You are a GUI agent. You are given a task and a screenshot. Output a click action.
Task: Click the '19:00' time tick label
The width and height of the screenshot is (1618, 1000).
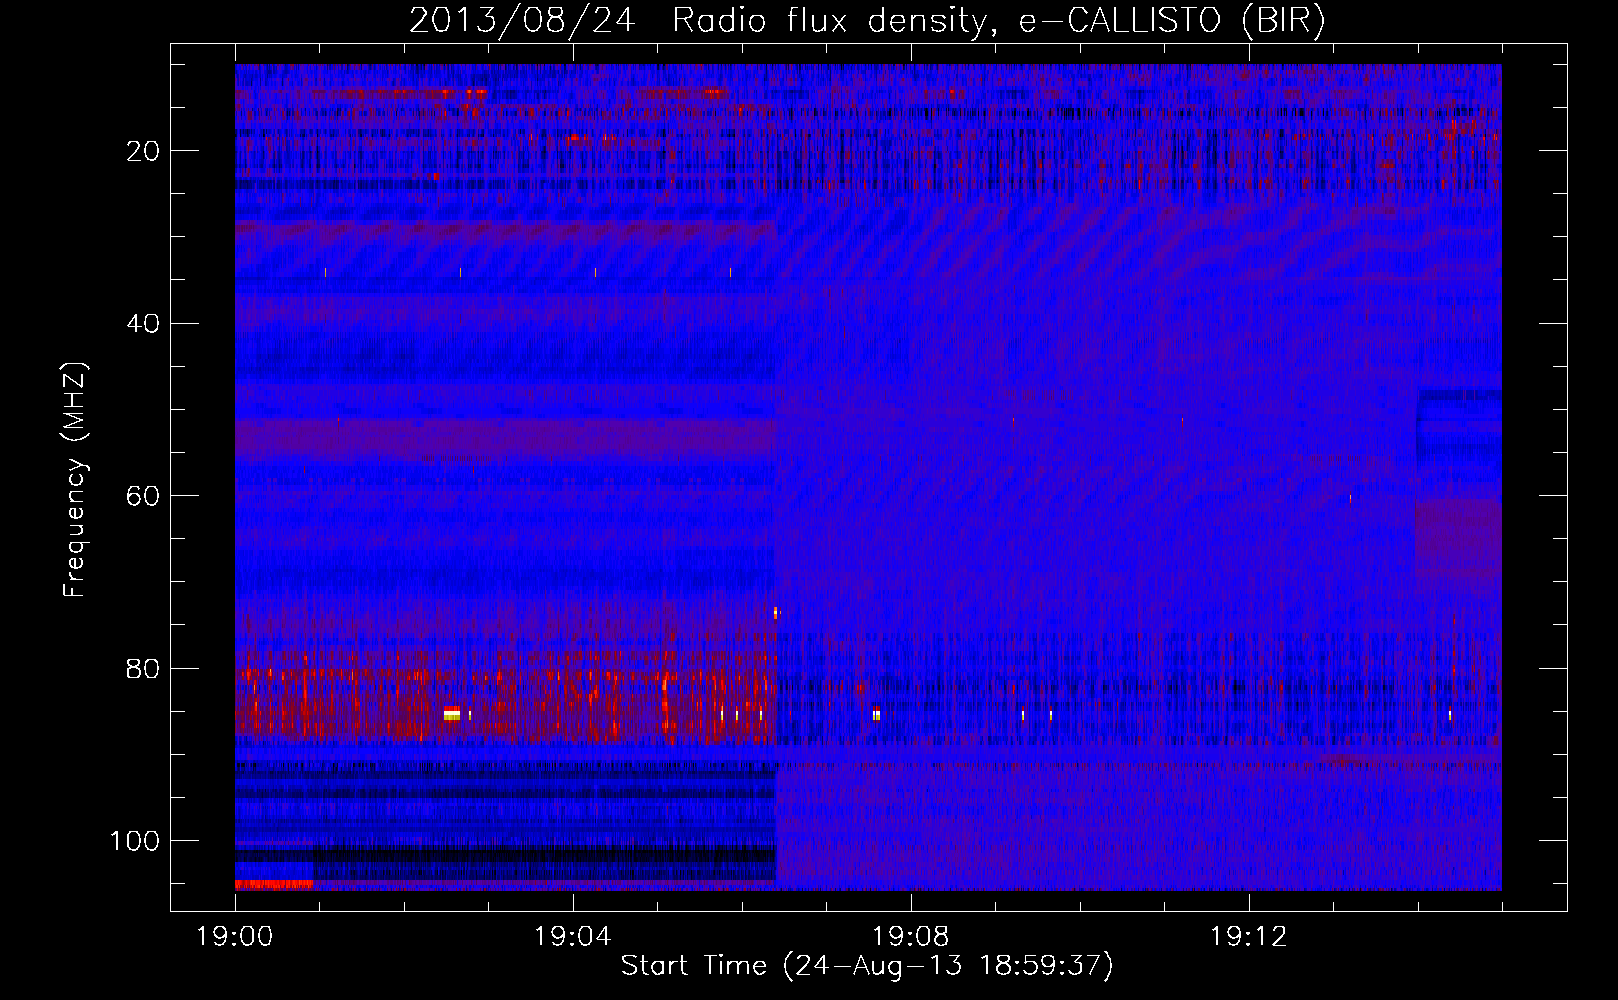coord(235,937)
